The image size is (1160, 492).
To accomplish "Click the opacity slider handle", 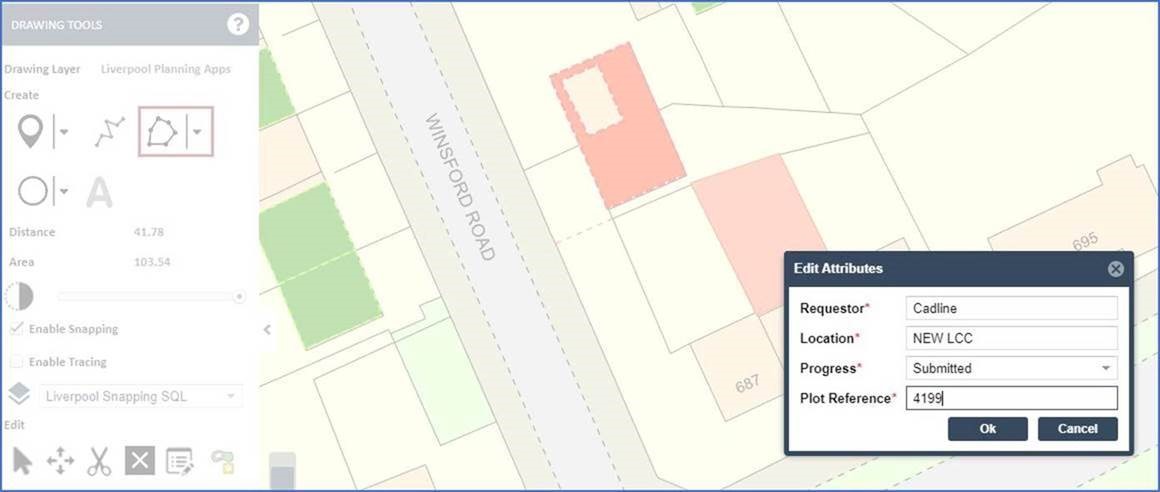I will click(239, 296).
